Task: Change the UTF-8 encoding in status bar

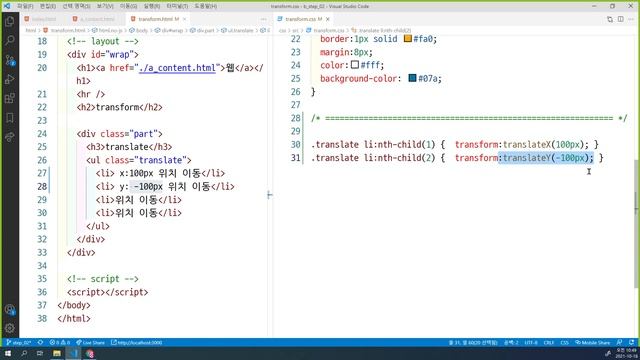Action: pyautogui.click(x=531, y=343)
